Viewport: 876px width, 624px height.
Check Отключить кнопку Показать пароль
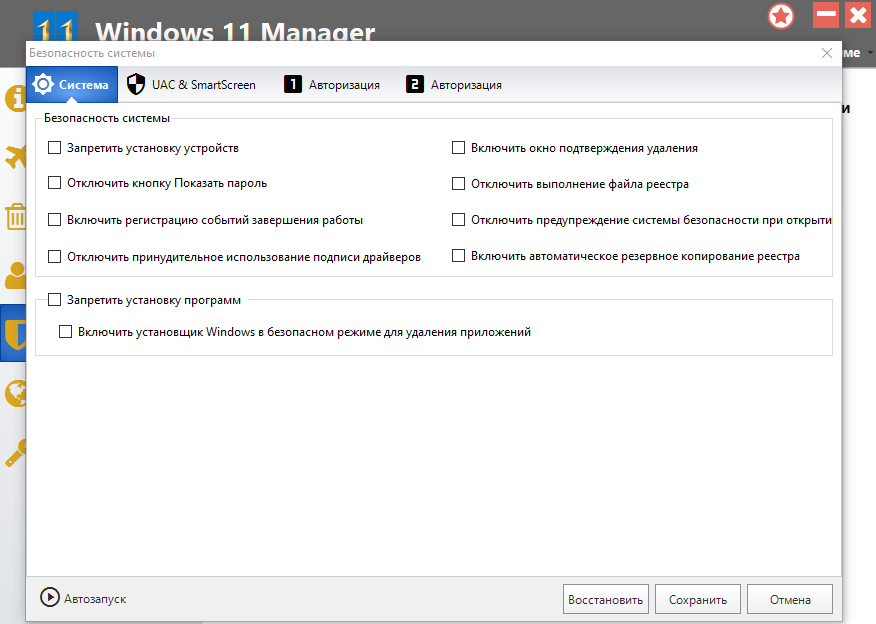click(54, 183)
